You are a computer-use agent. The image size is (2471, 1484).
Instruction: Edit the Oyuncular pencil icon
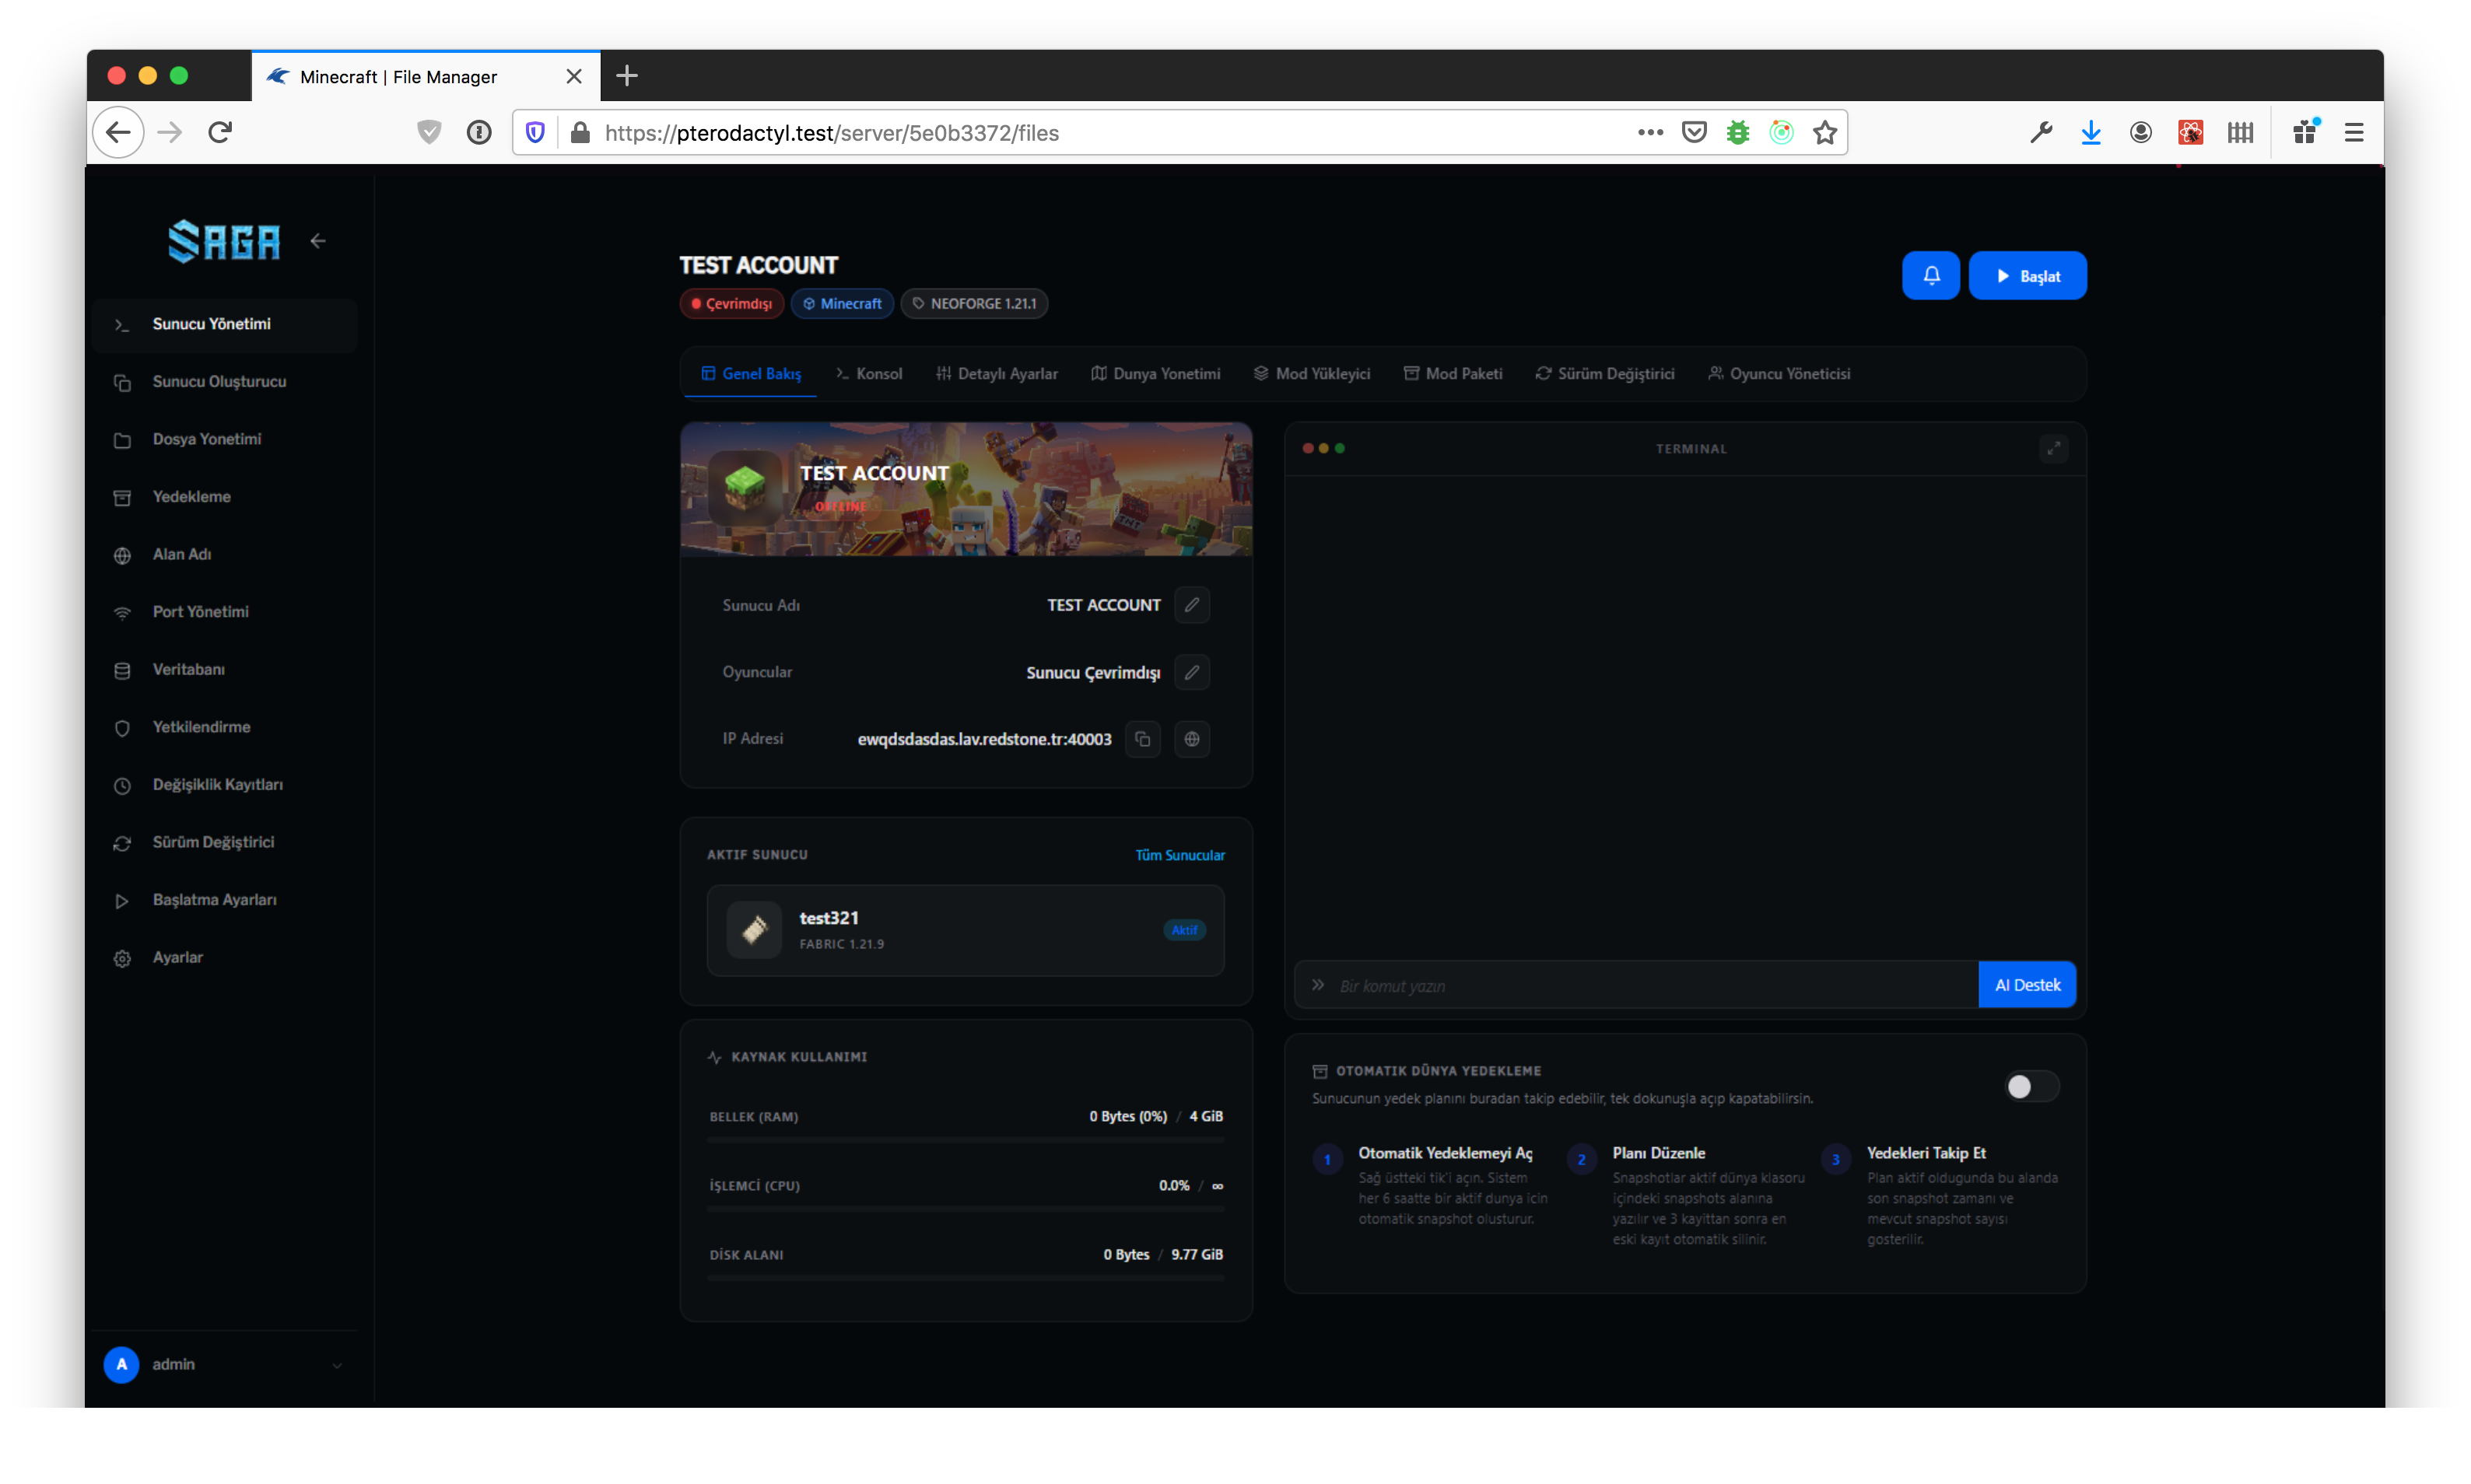point(1191,672)
